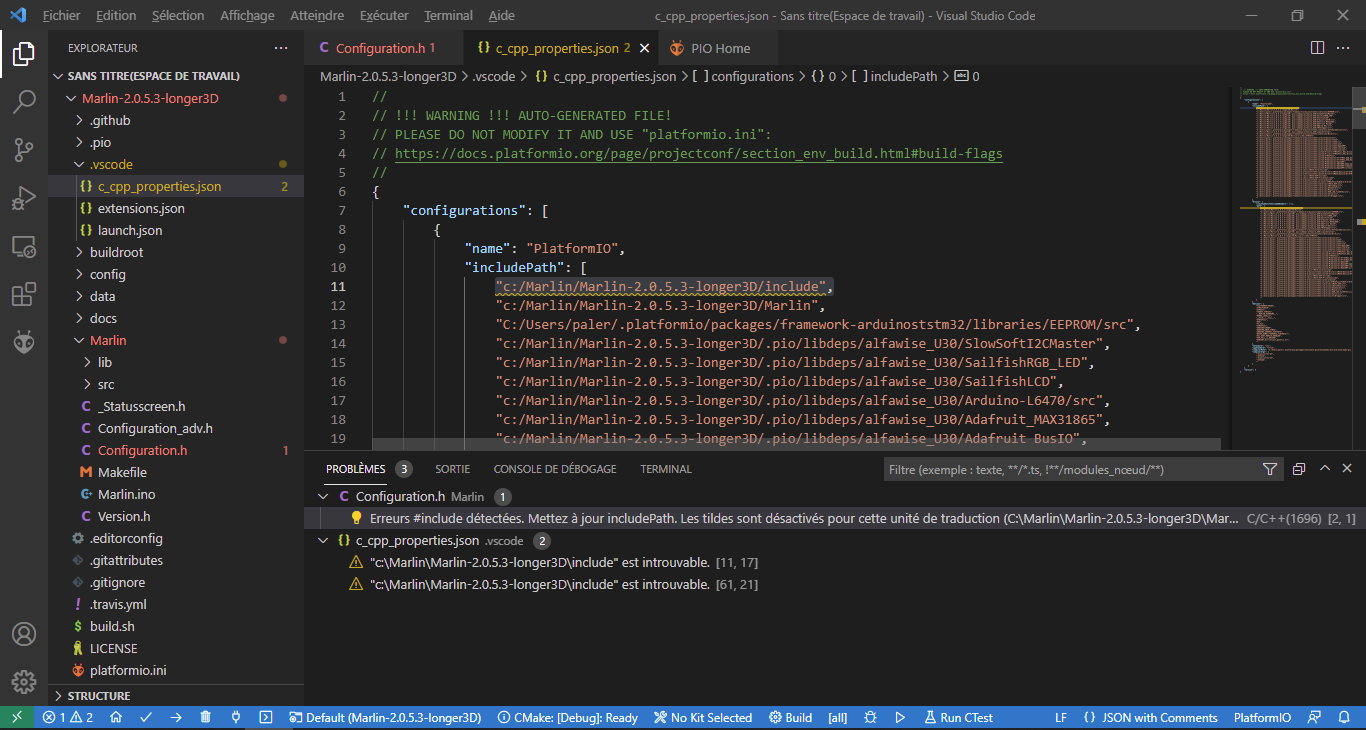Click the PlatformIO Build checkmark in status bar
The width and height of the screenshot is (1366, 730).
(146, 718)
